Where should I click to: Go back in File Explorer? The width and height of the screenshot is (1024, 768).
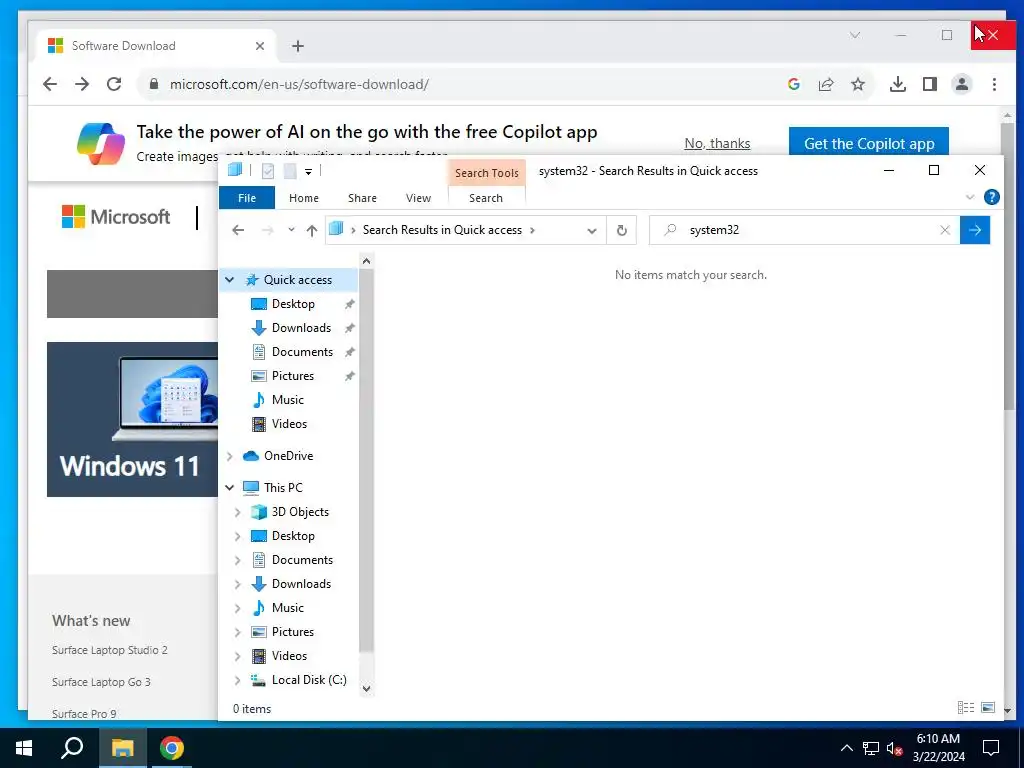point(238,230)
